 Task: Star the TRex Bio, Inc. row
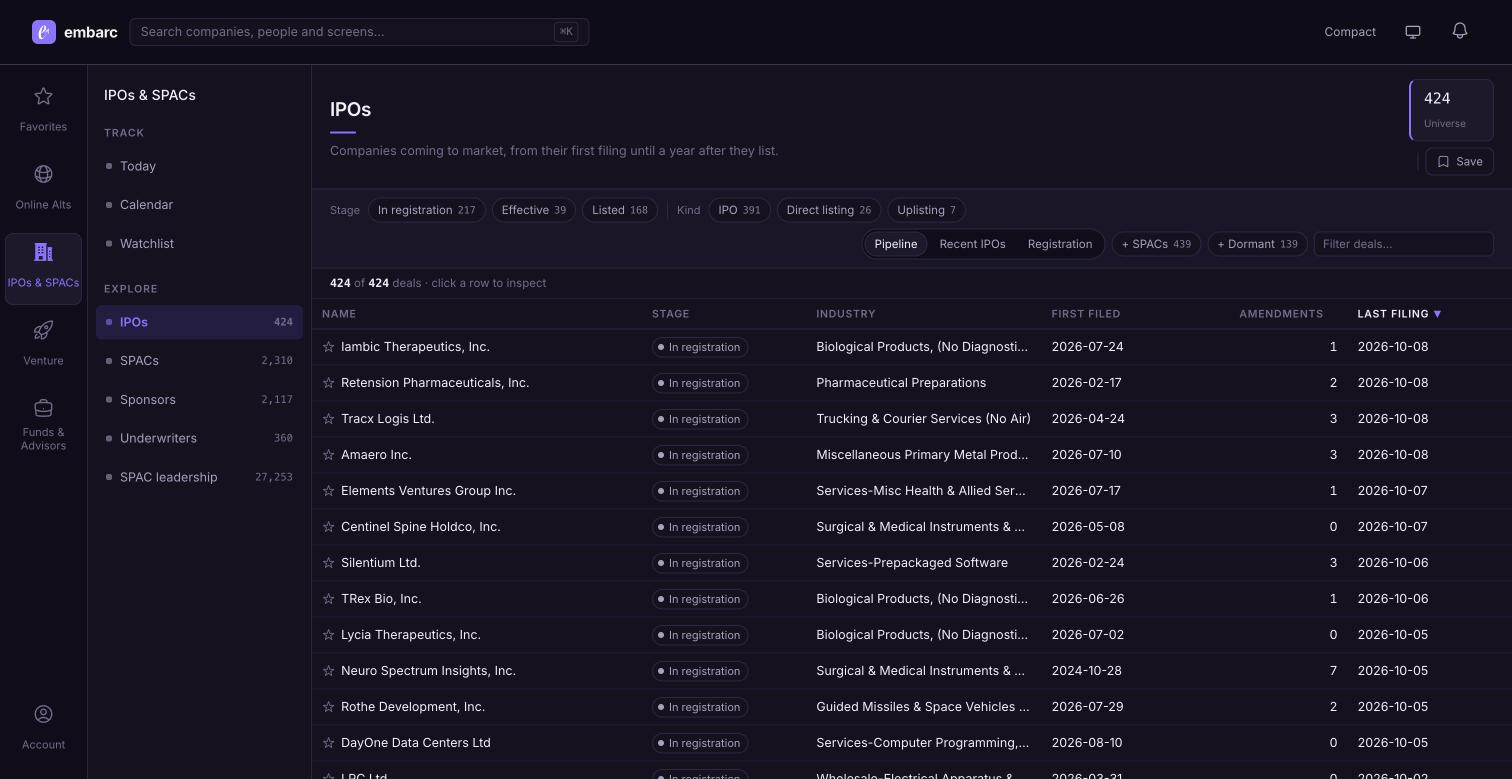point(328,599)
